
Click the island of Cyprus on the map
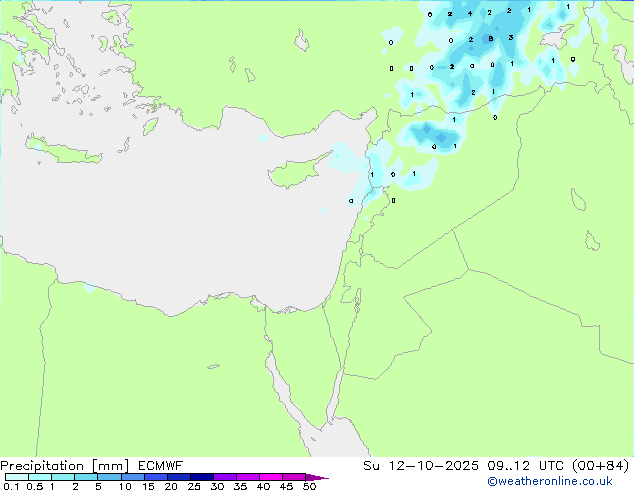[x=295, y=172]
